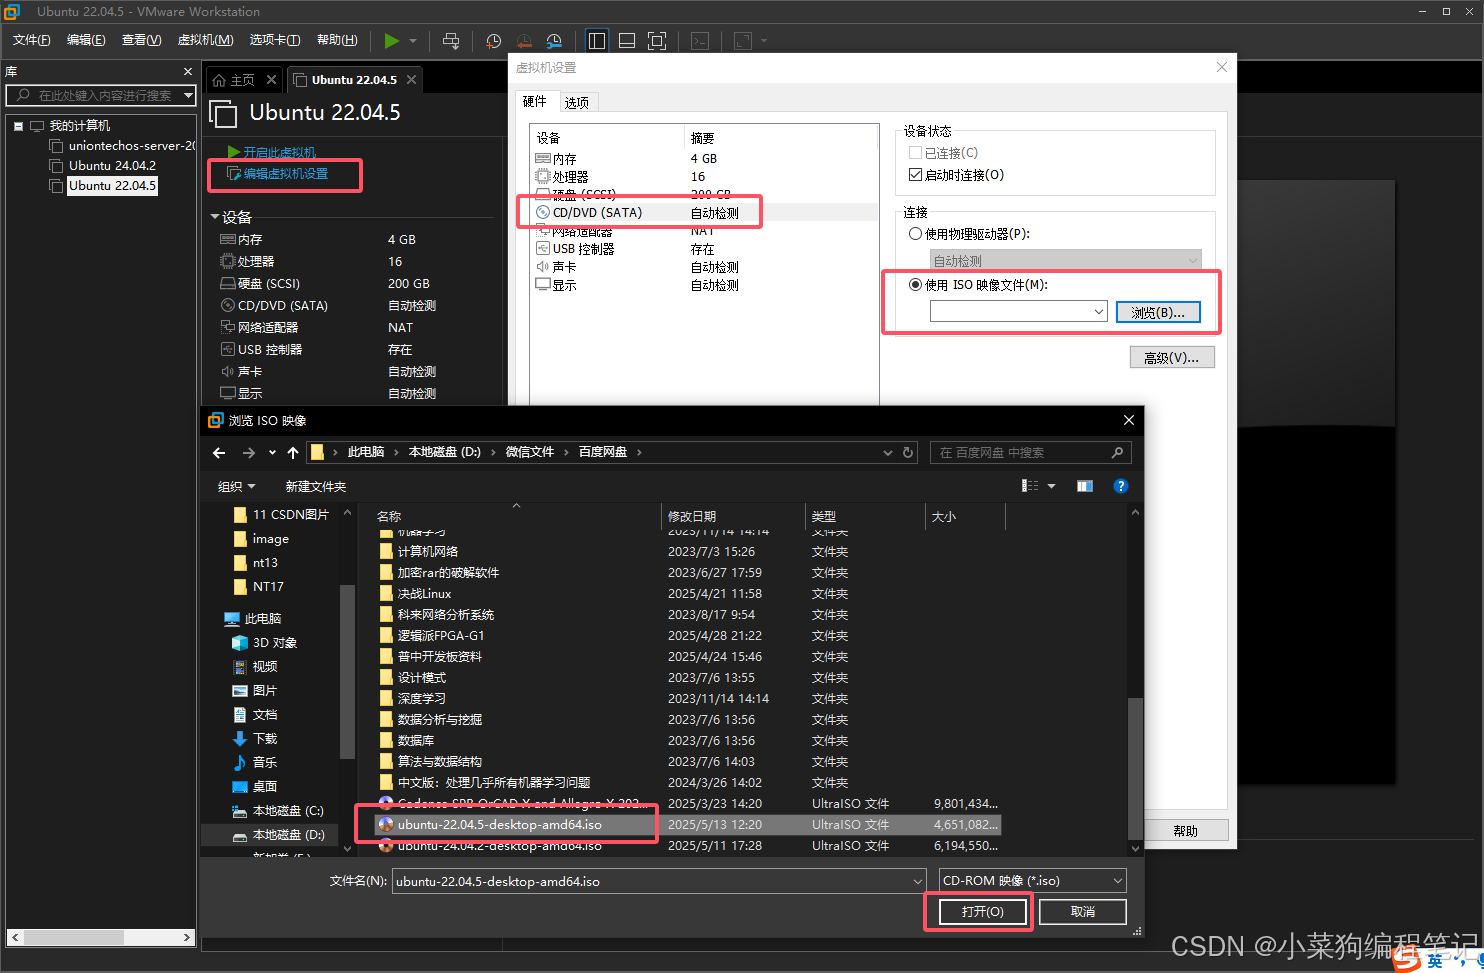This screenshot has height=973, width=1484.
Task: Open the 文件(F) menu
Action: coord(31,40)
